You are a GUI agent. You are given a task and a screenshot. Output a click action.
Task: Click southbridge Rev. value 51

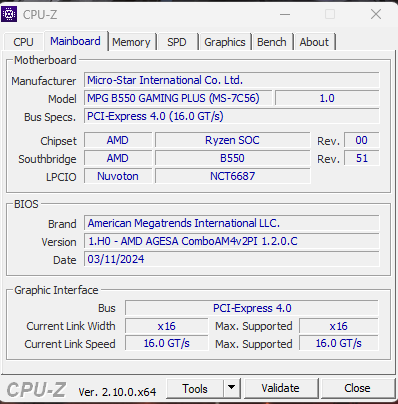pos(362,158)
